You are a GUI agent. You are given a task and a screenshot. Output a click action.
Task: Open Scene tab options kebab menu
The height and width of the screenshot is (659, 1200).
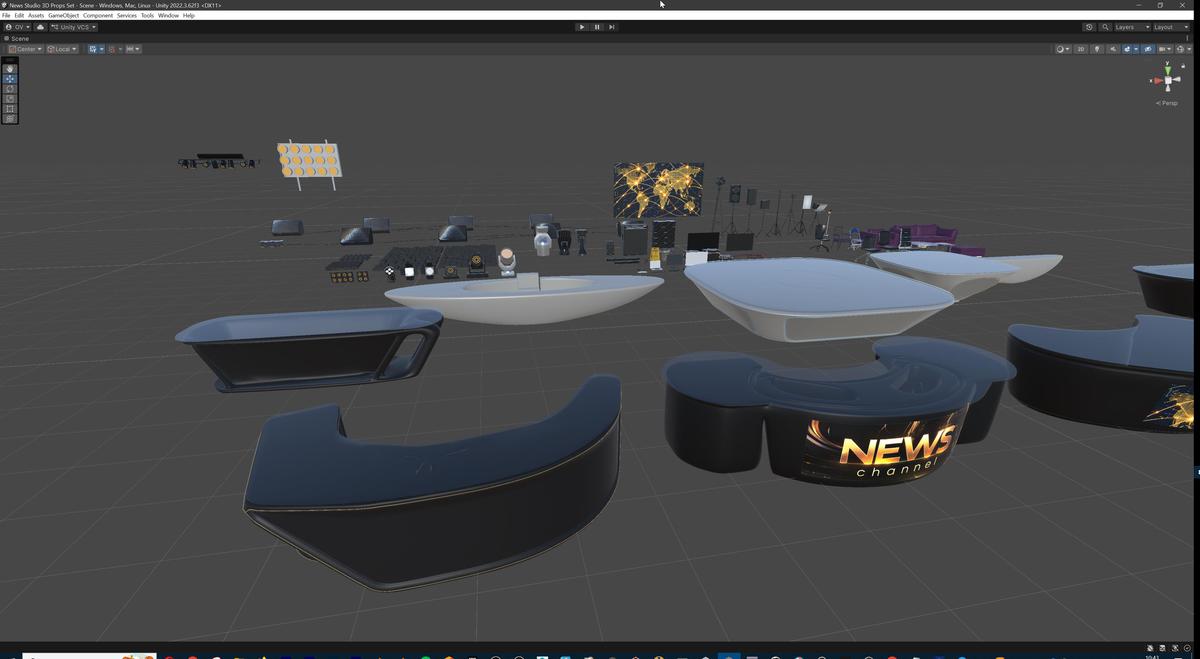tap(1187, 38)
